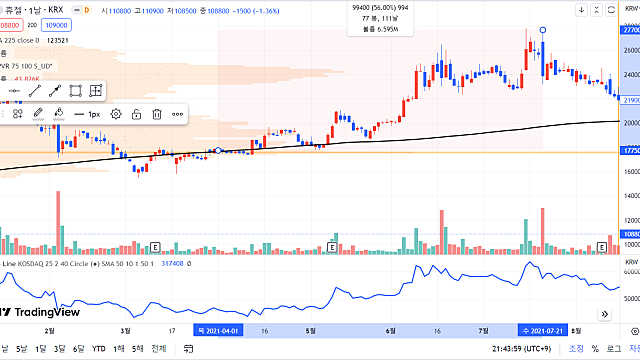The image size is (640, 360).
Task: Toggle the drawing lock icon
Action: (136, 114)
